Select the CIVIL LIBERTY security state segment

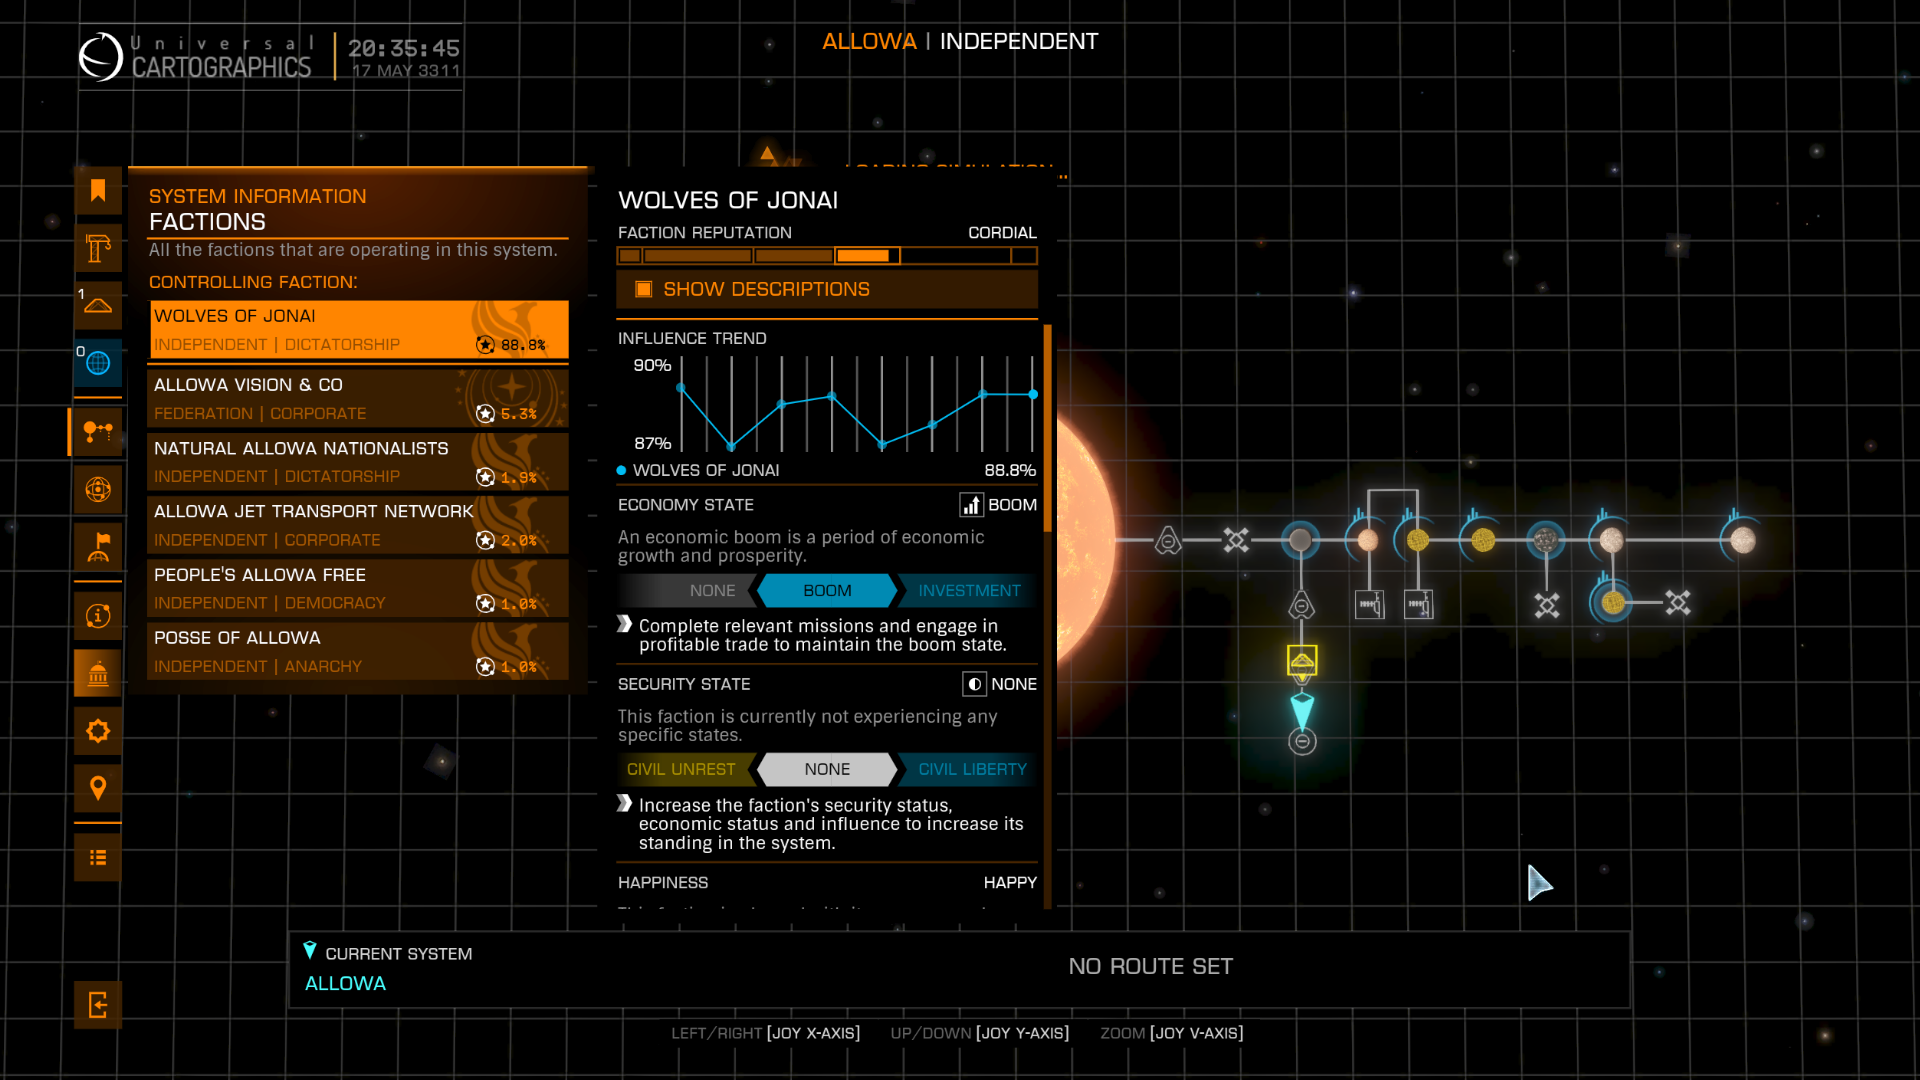971,769
